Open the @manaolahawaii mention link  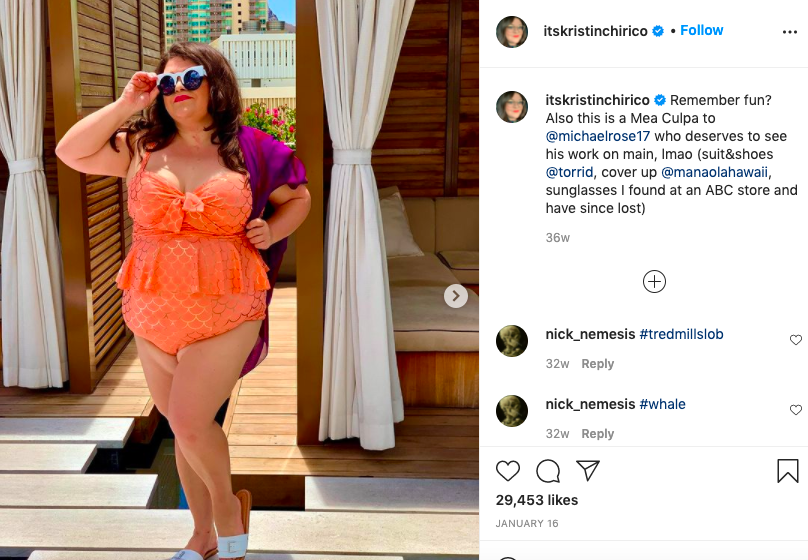click(x=714, y=172)
